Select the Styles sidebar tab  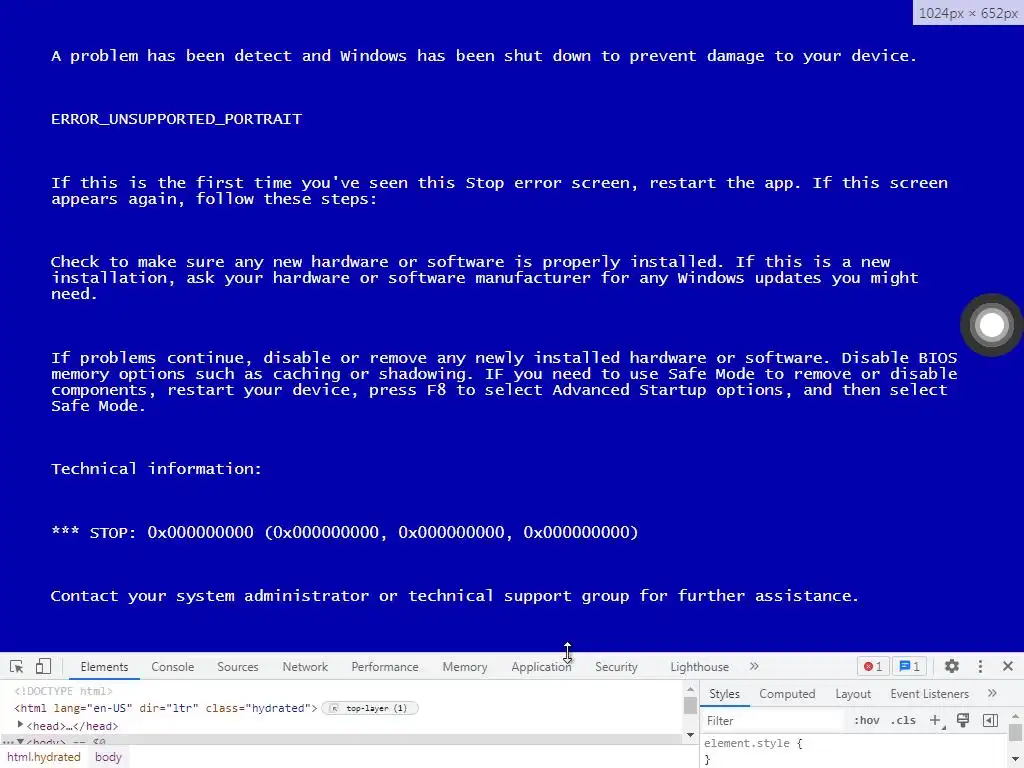(x=724, y=694)
